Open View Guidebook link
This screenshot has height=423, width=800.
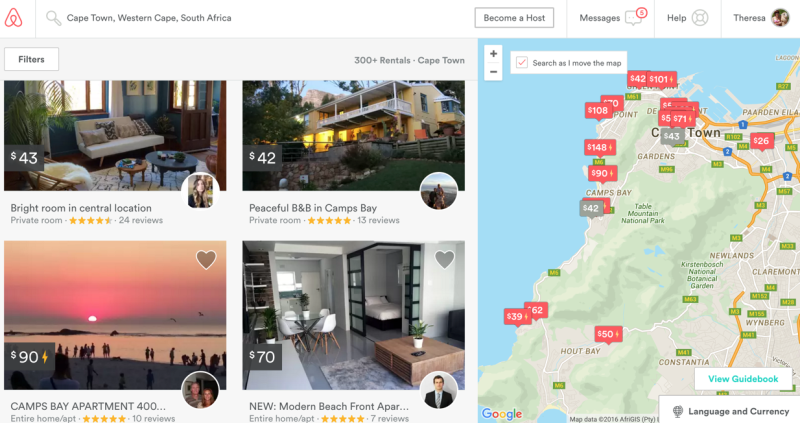[743, 379]
